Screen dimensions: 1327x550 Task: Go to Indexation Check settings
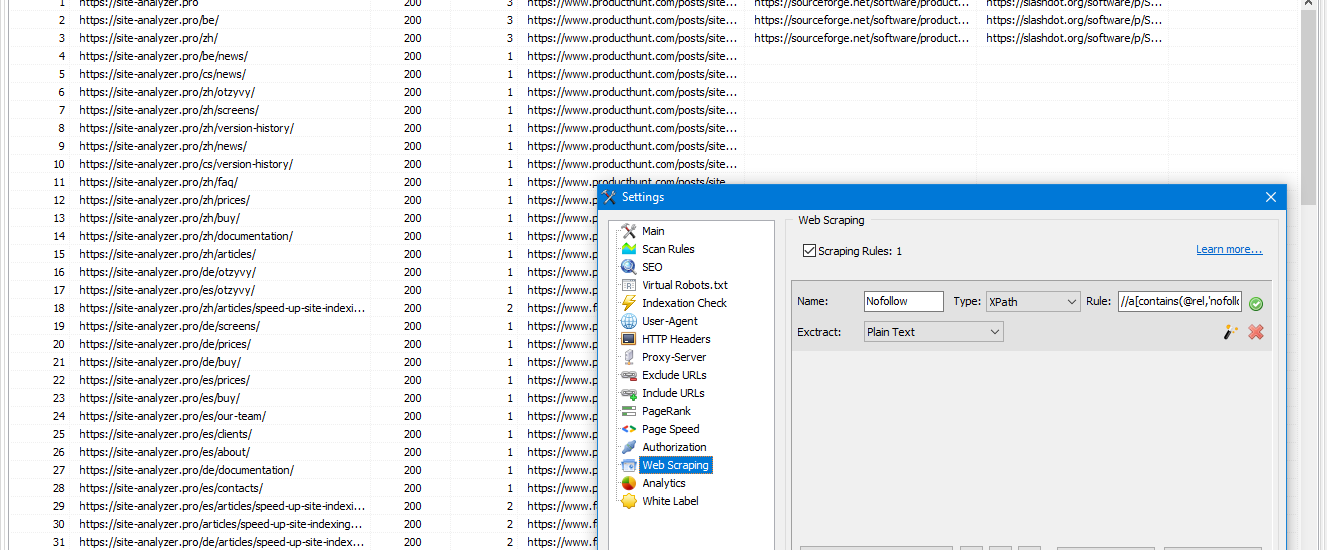684,303
